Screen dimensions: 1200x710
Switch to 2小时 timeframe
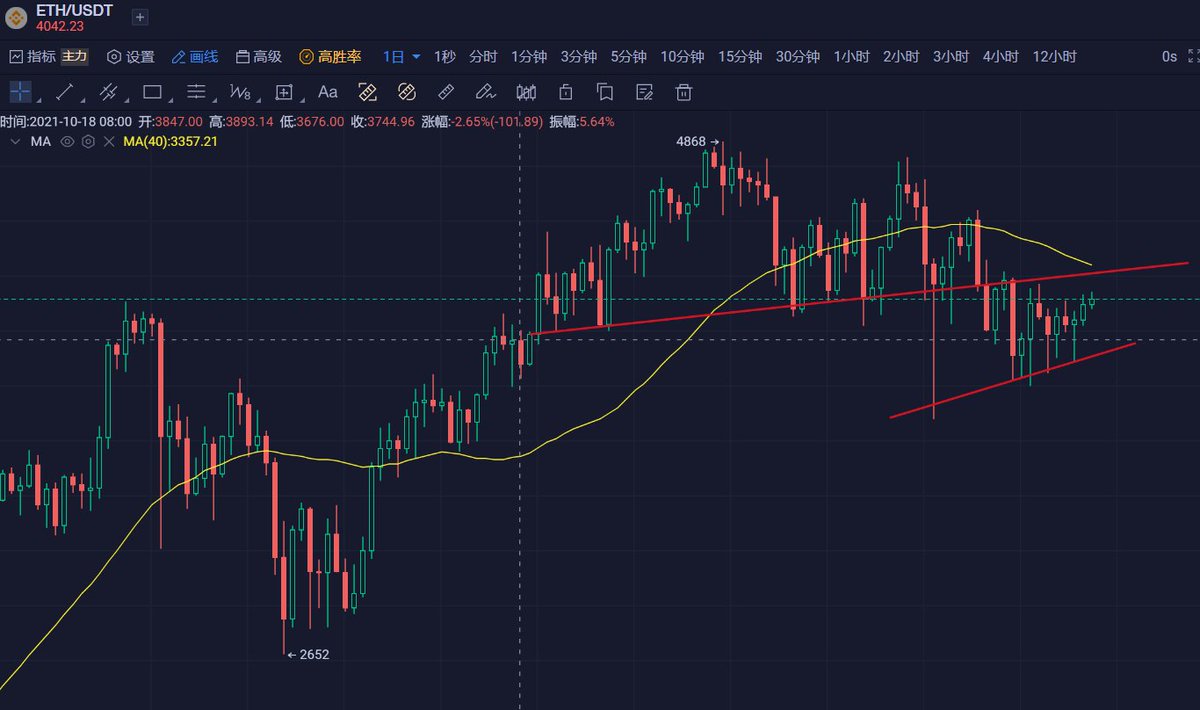[901, 57]
